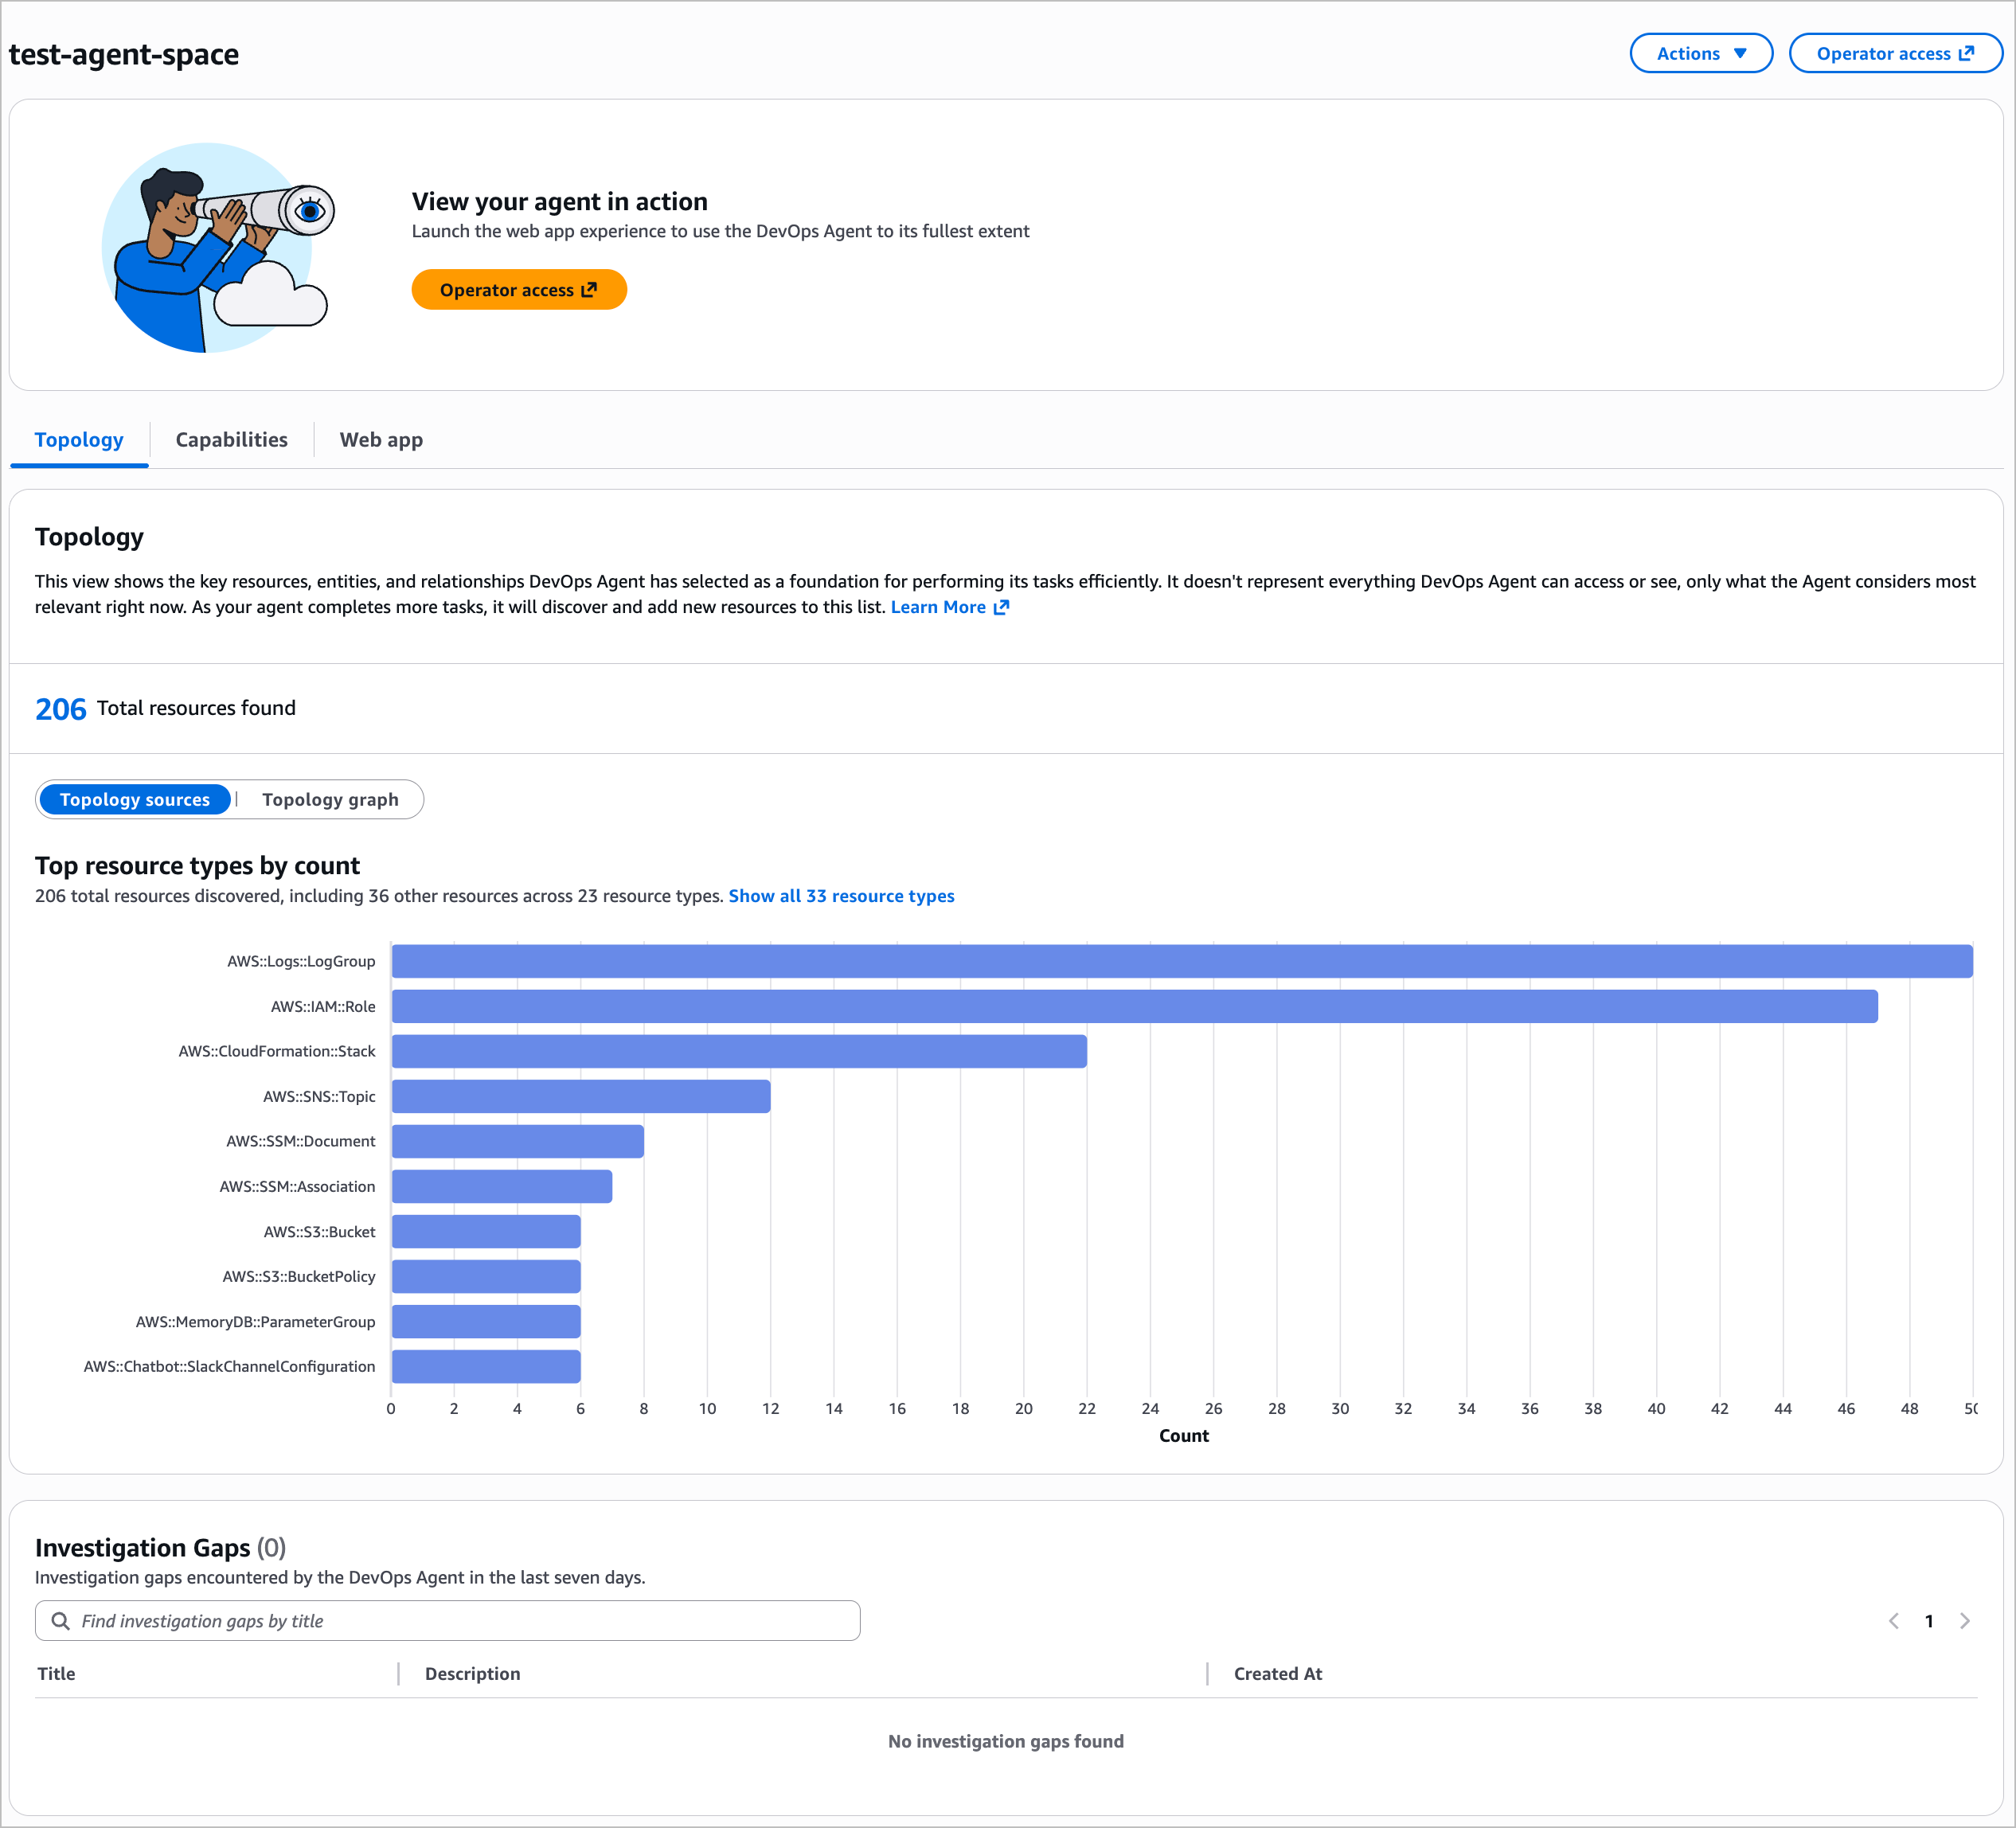Click the AWS::Logs::LogGroup bar
The image size is (2016, 1828).
[x=1180, y=961]
